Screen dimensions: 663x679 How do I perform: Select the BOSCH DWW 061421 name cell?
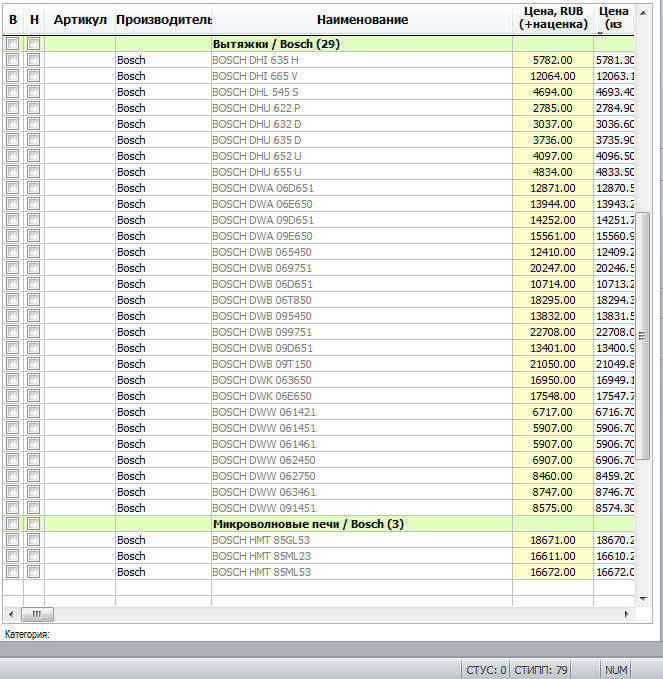(x=362, y=412)
